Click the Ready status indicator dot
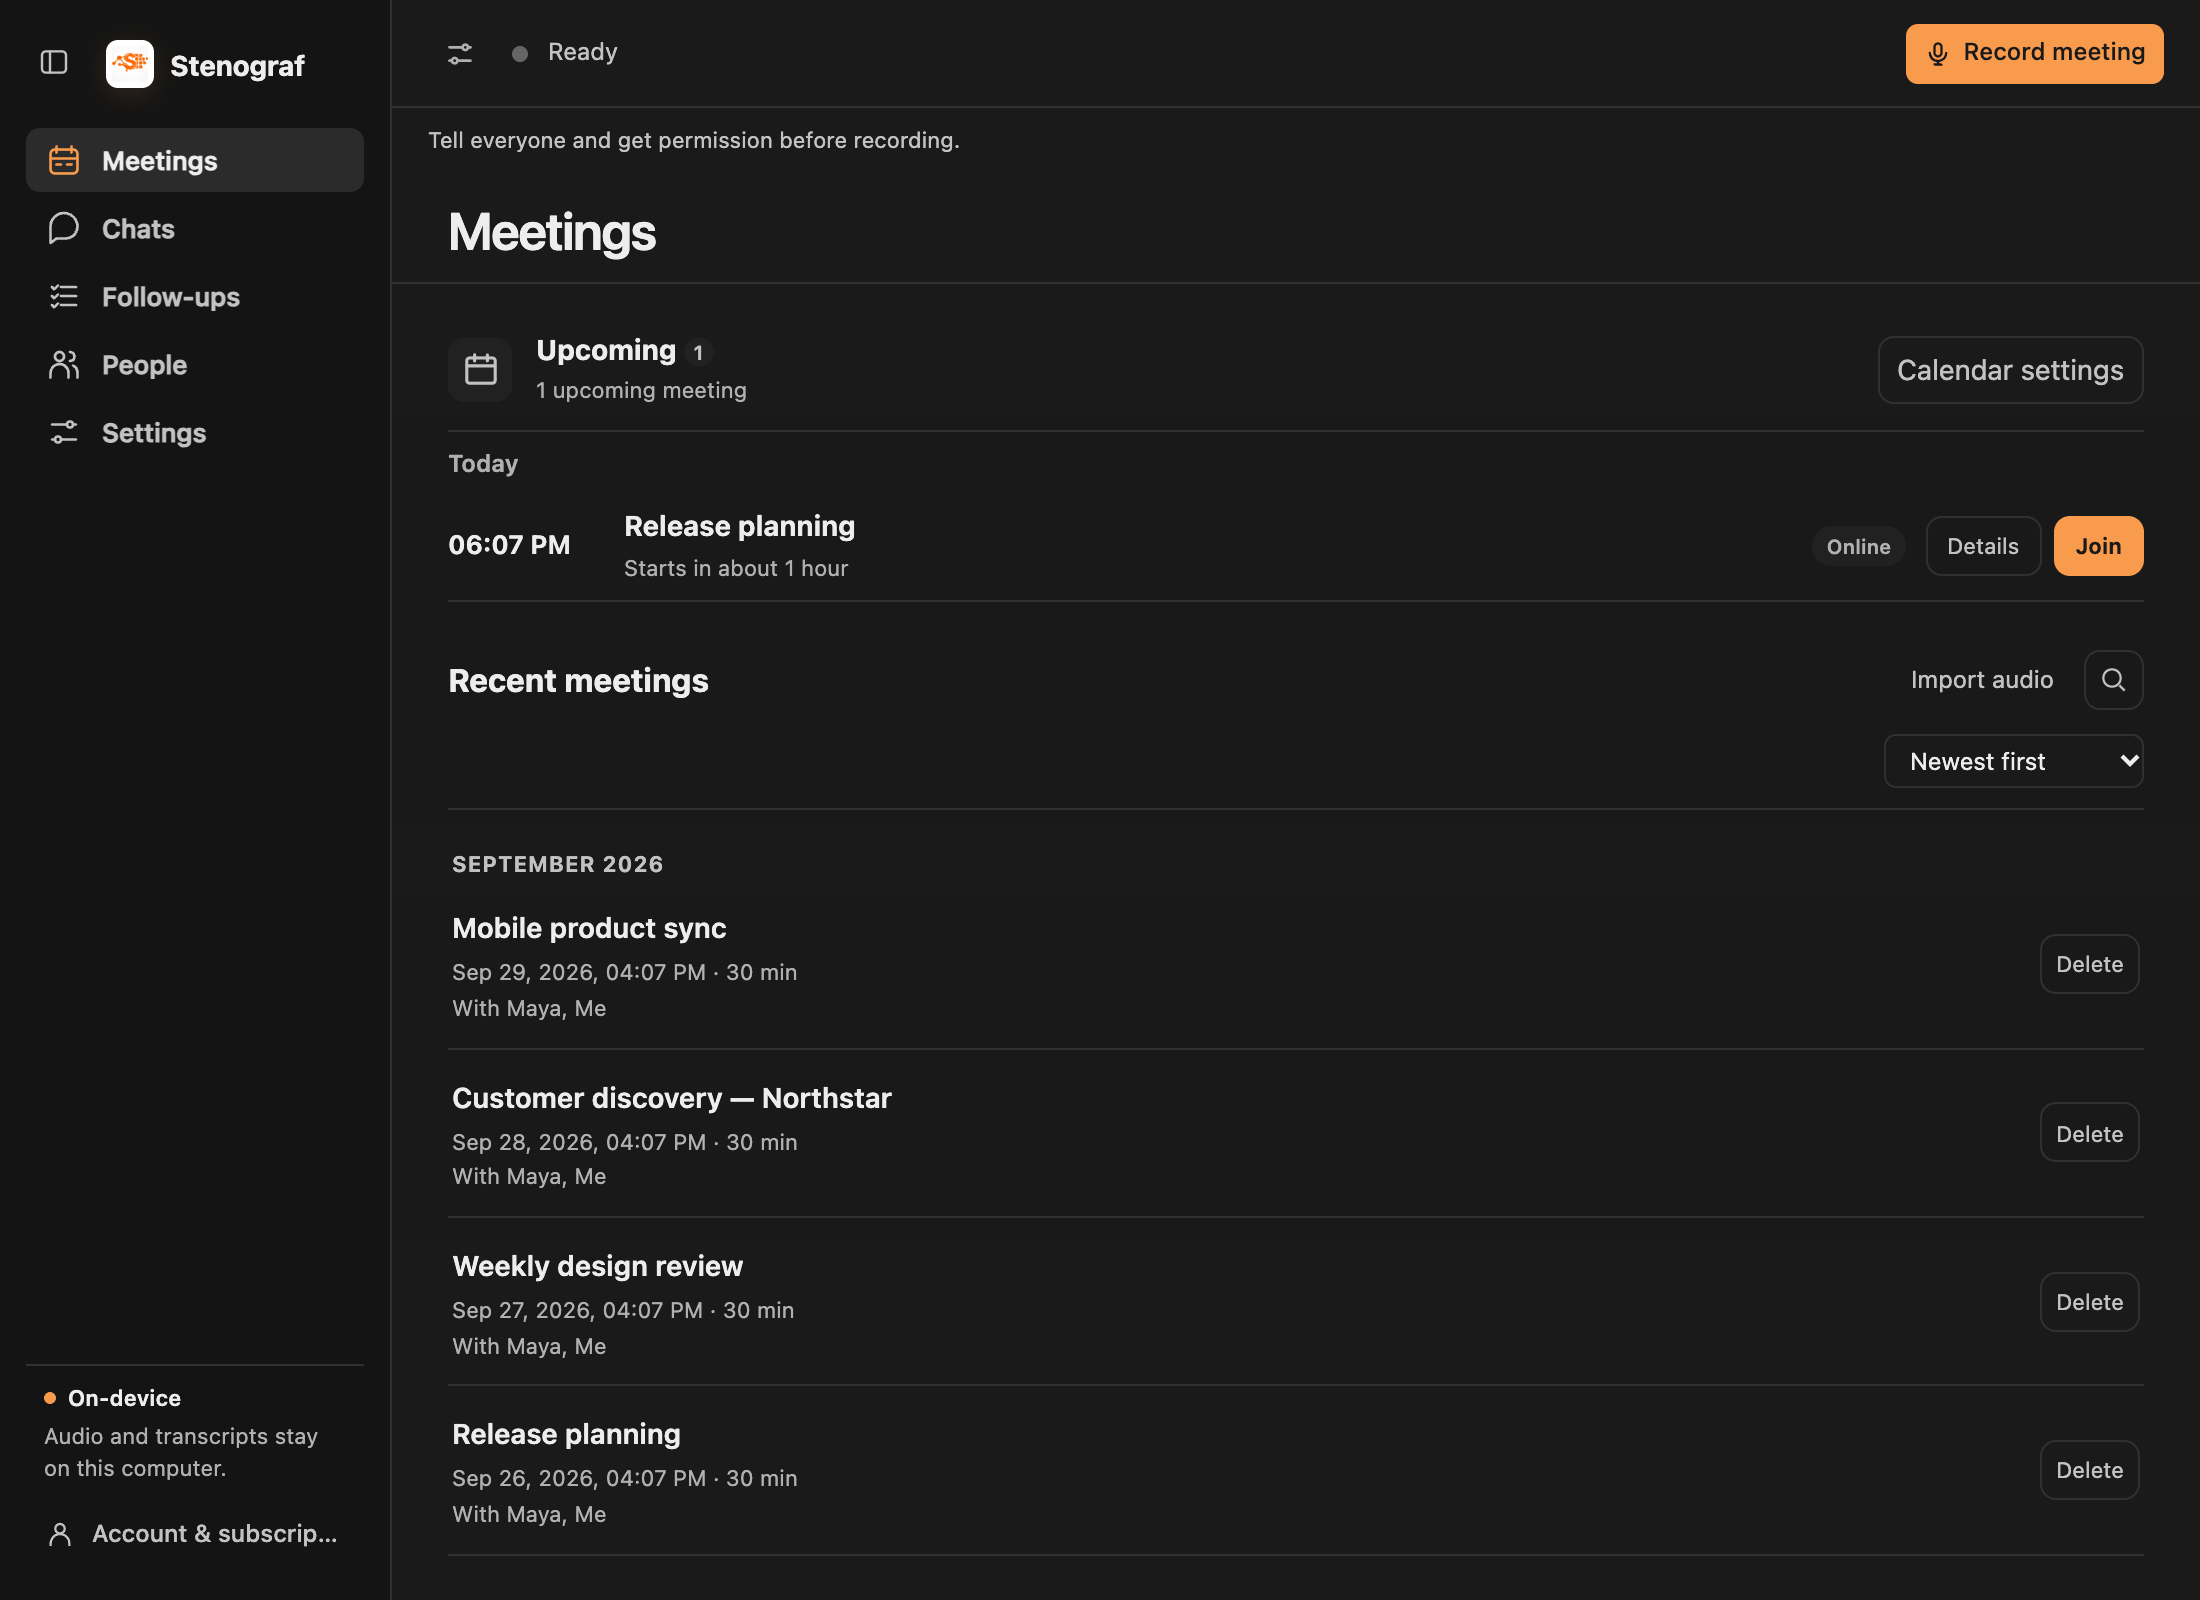2200x1600 pixels. pos(520,53)
